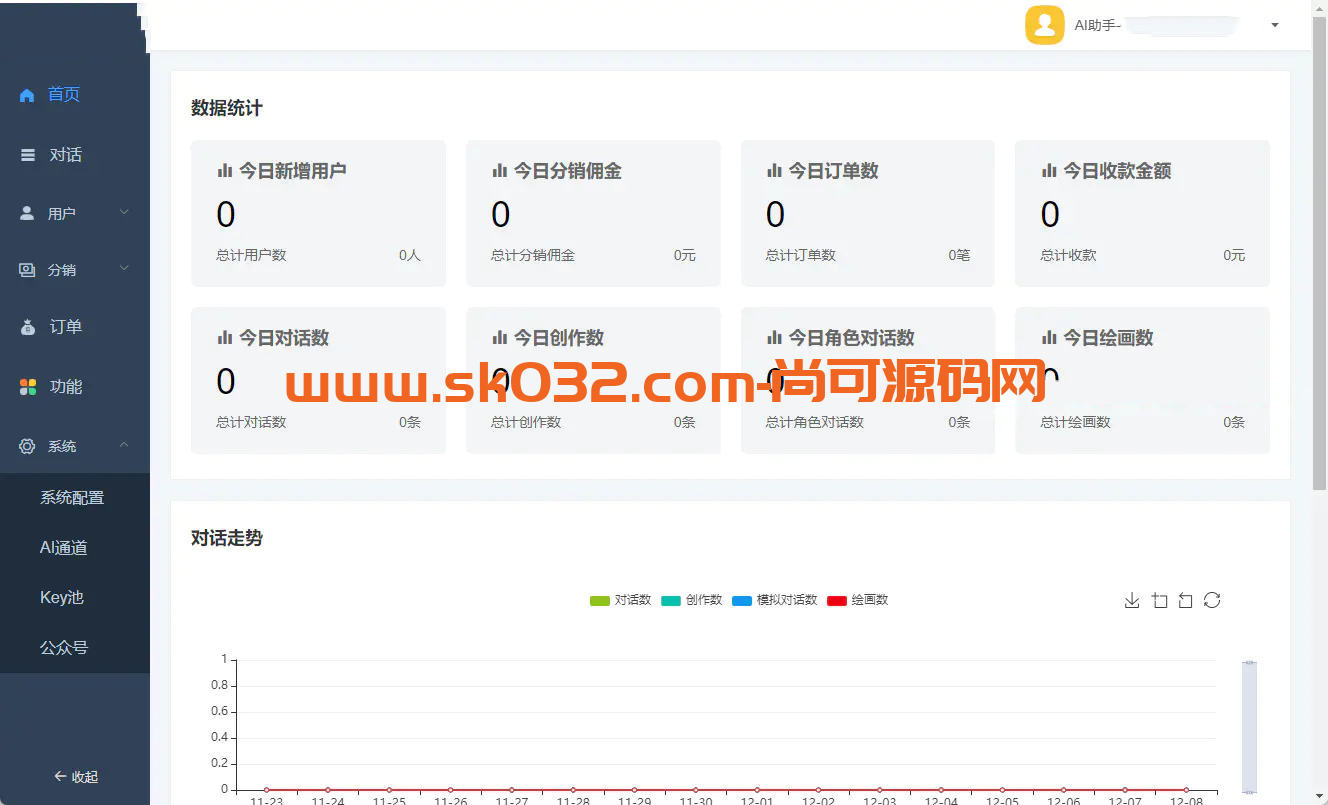
Task: Click the 系统 gear icon
Action: [x=27, y=446]
